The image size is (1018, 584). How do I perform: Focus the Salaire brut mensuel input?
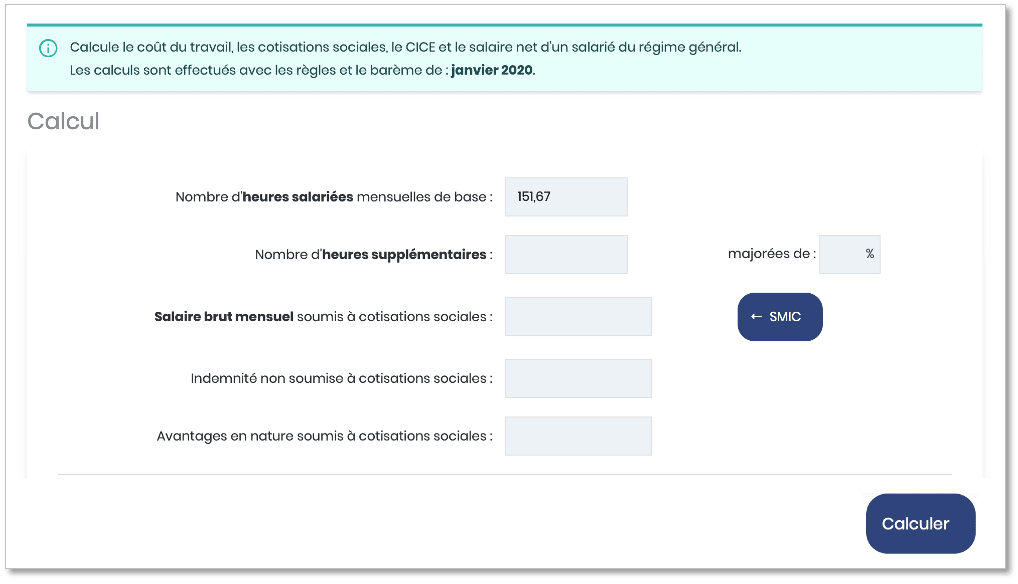click(x=578, y=317)
